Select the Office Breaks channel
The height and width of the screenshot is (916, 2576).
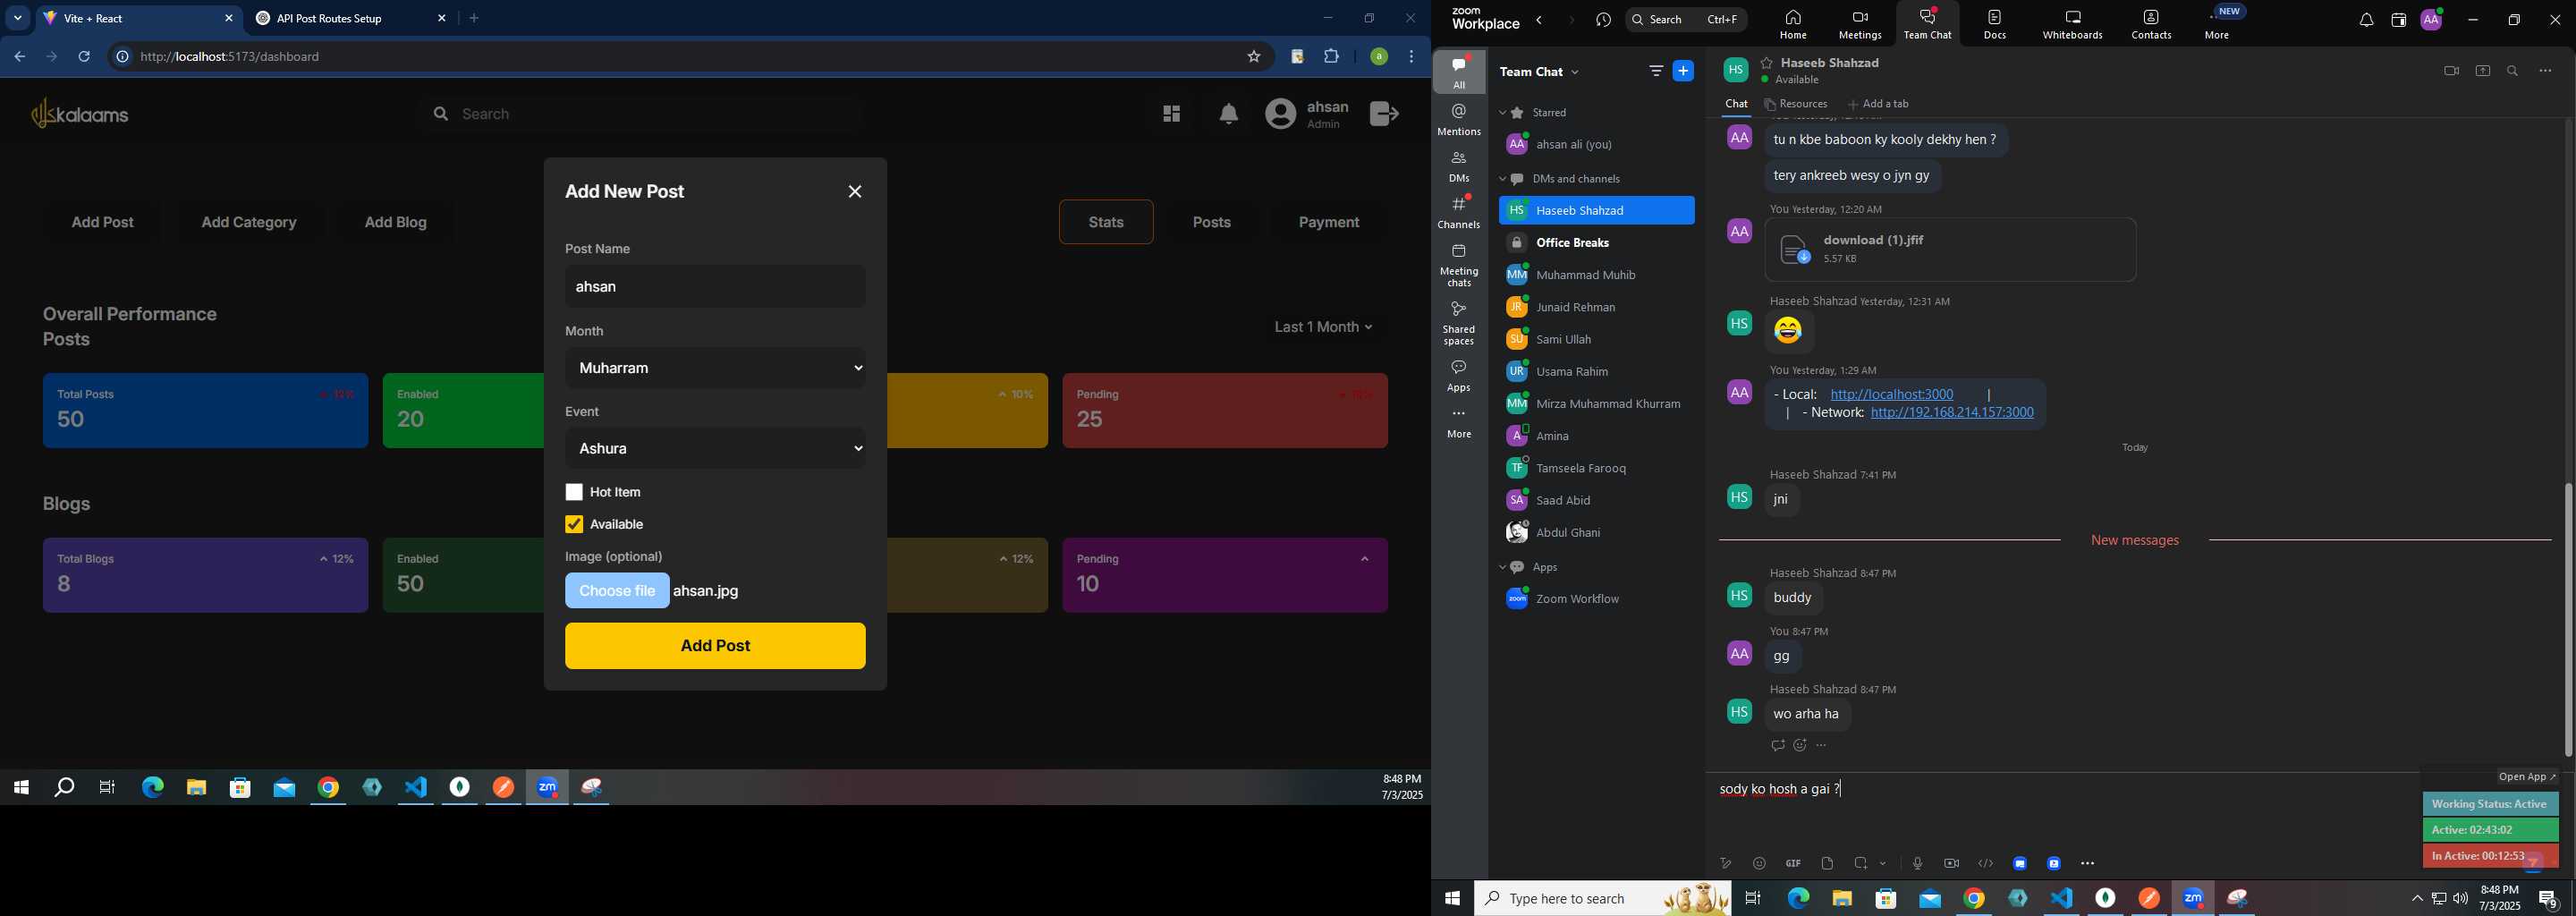tap(1596, 243)
